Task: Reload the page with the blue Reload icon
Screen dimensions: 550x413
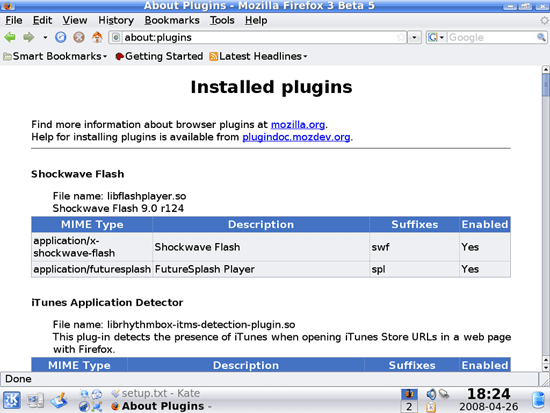Action: pos(61,37)
